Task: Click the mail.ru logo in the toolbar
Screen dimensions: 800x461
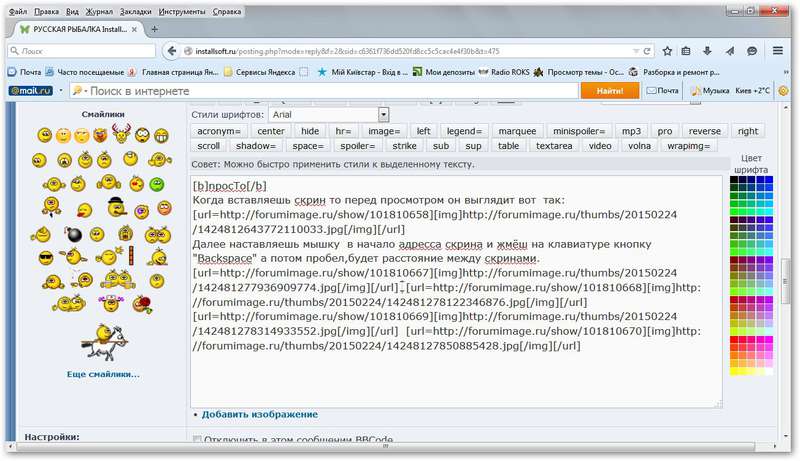Action: tap(31, 91)
